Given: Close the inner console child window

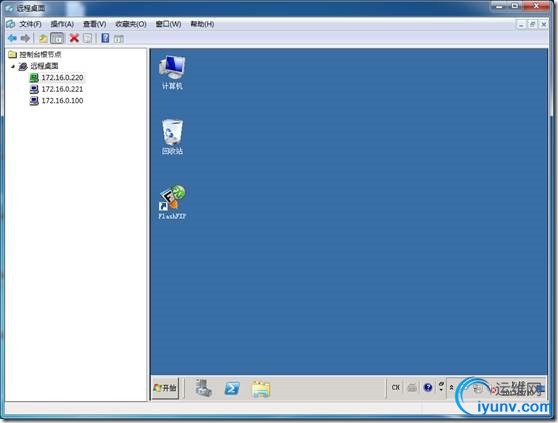Looking at the screenshot, I should point(543,24).
